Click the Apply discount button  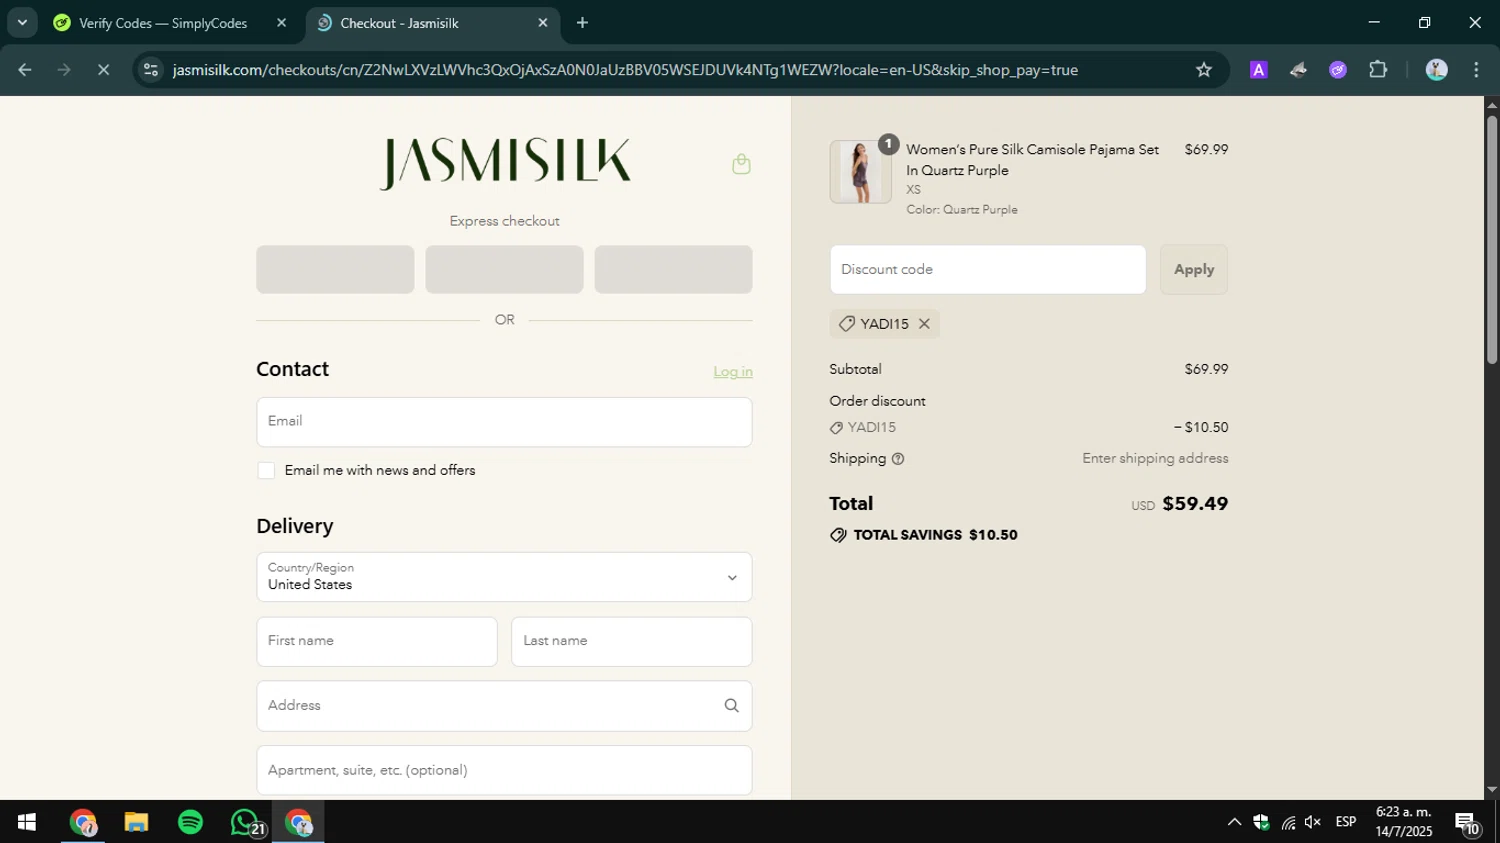[x=1194, y=270]
